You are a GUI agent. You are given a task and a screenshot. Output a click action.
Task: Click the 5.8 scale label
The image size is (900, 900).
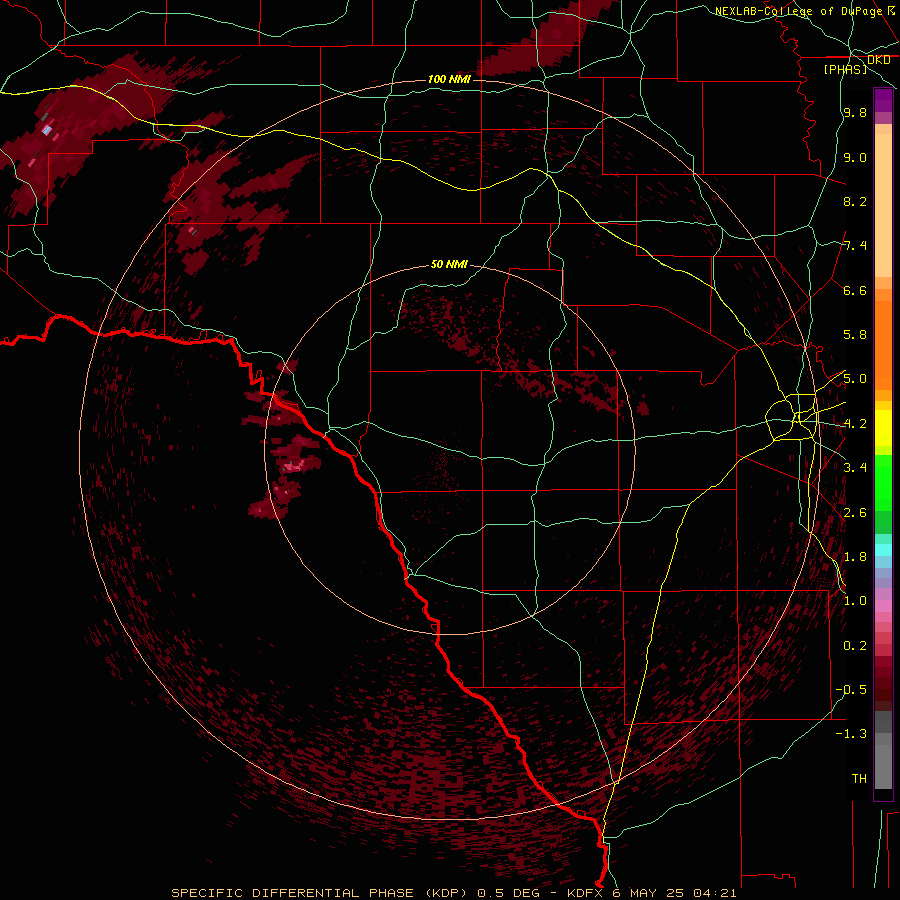pyautogui.click(x=855, y=335)
